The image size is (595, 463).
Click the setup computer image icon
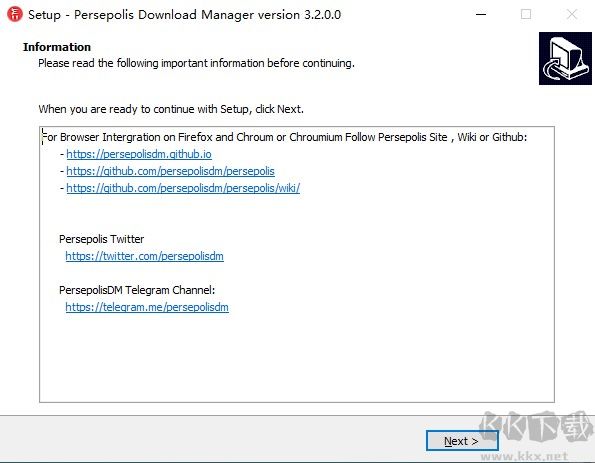click(565, 58)
